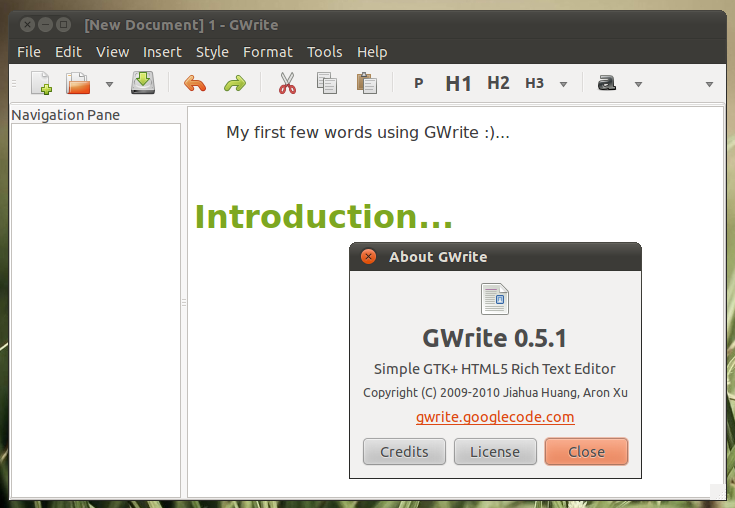The image size is (735, 508).
Task: Open the toolbar overflow arrow at far right
Action: coord(709,84)
